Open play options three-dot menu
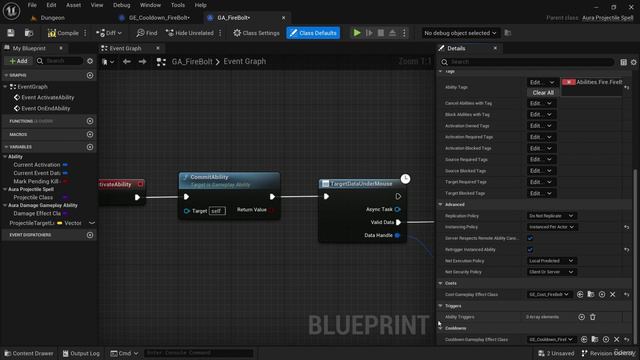640x360 pixels. point(404,33)
